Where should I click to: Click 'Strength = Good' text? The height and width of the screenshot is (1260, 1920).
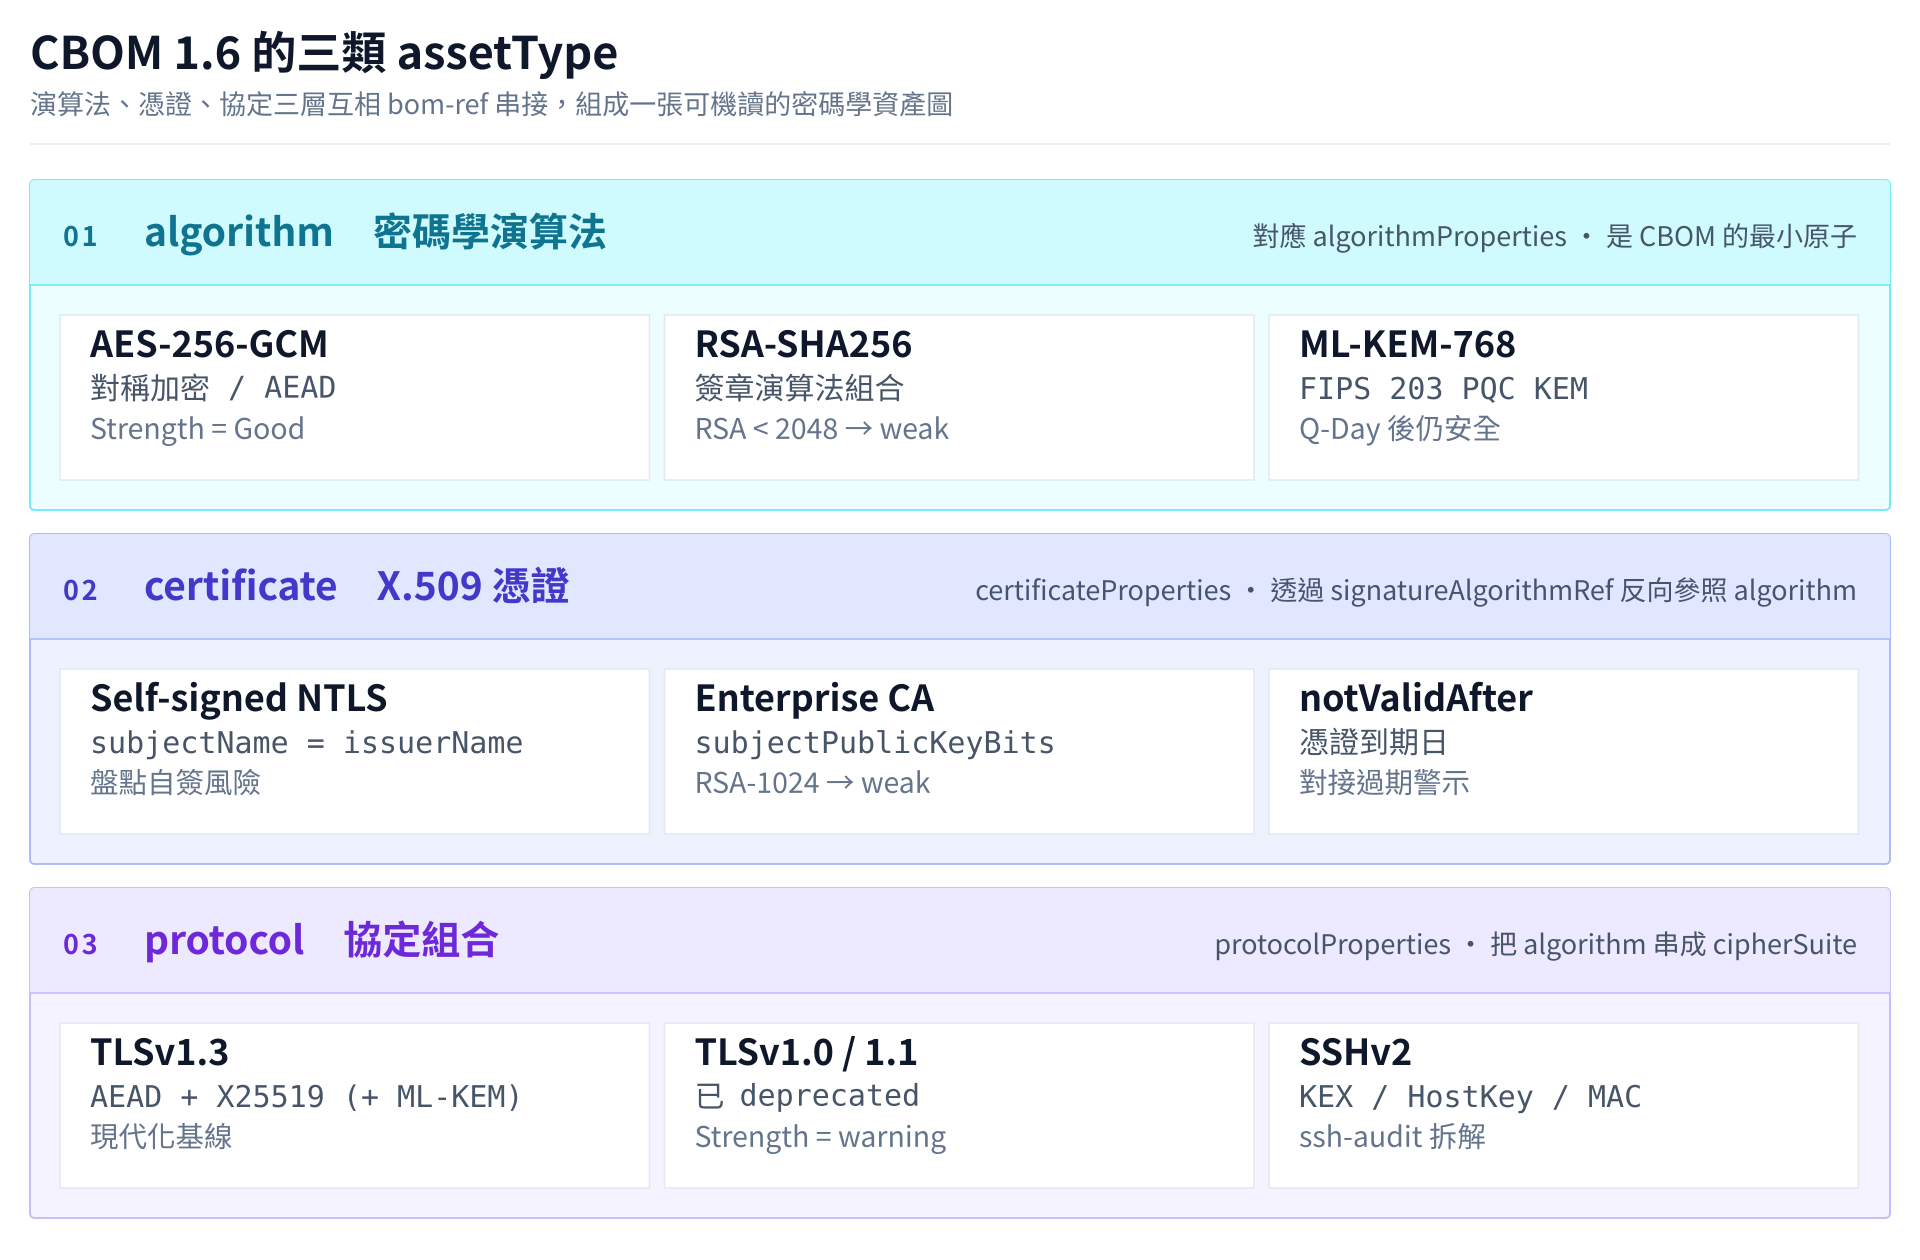[x=197, y=429]
